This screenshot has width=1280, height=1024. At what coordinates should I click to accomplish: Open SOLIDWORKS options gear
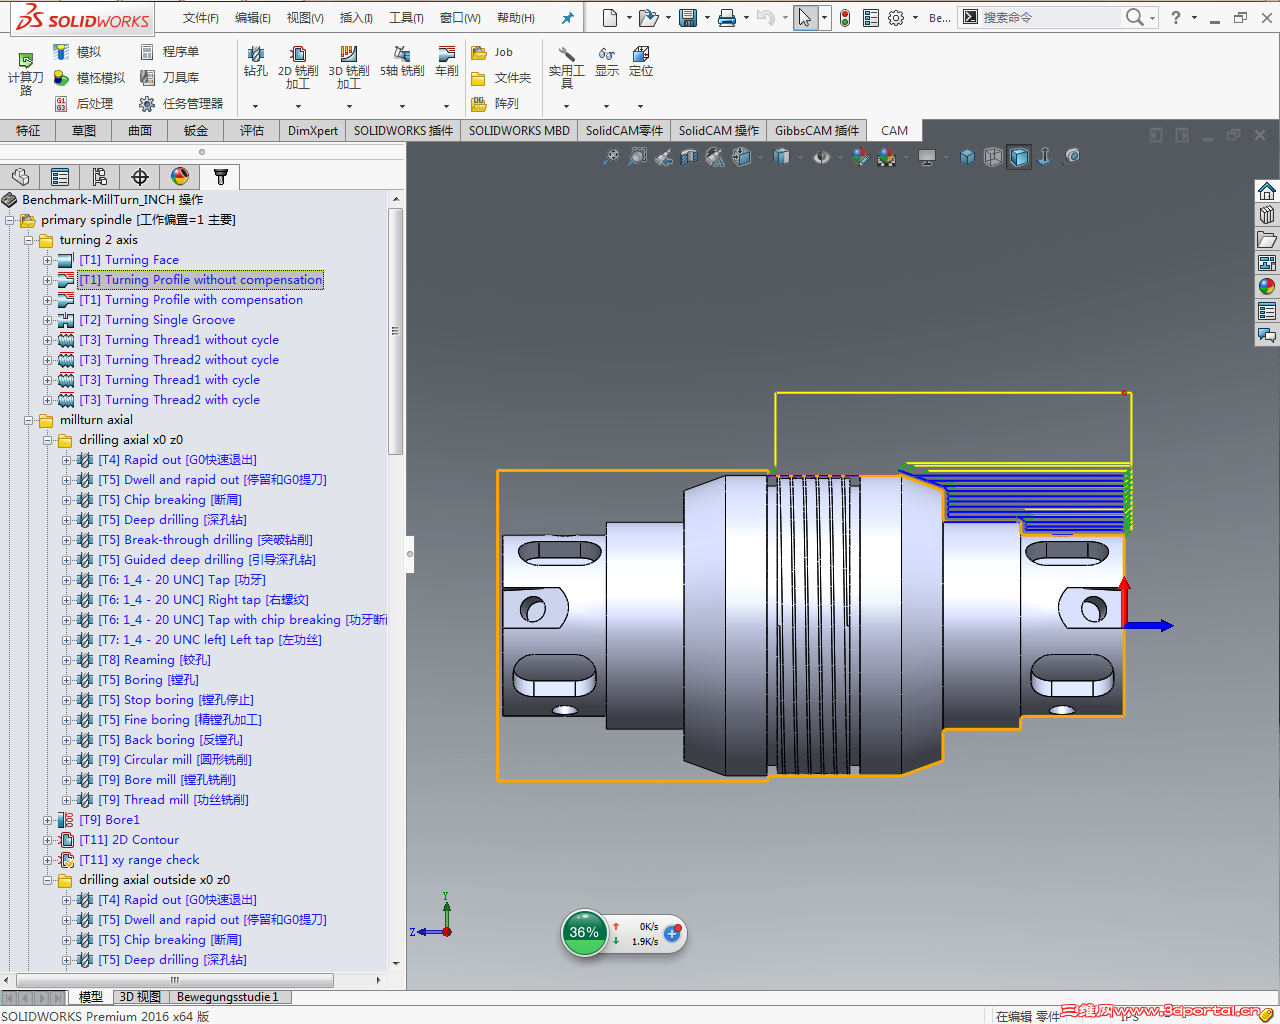tap(896, 18)
